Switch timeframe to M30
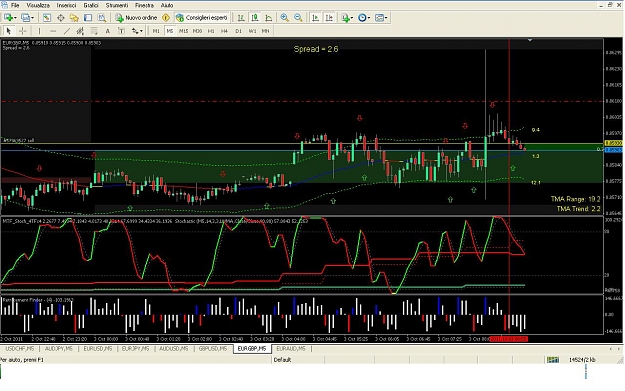This screenshot has width=625, height=391. pos(197,31)
